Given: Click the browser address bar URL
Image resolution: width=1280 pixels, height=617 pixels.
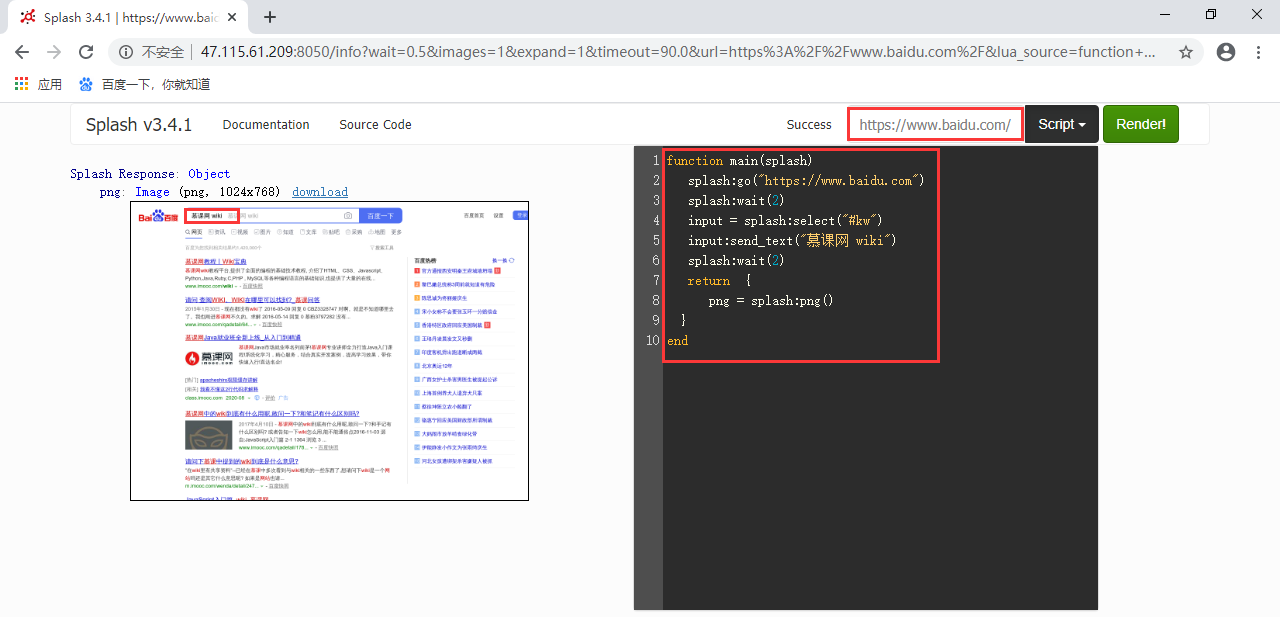Looking at the screenshot, I should (x=678, y=52).
